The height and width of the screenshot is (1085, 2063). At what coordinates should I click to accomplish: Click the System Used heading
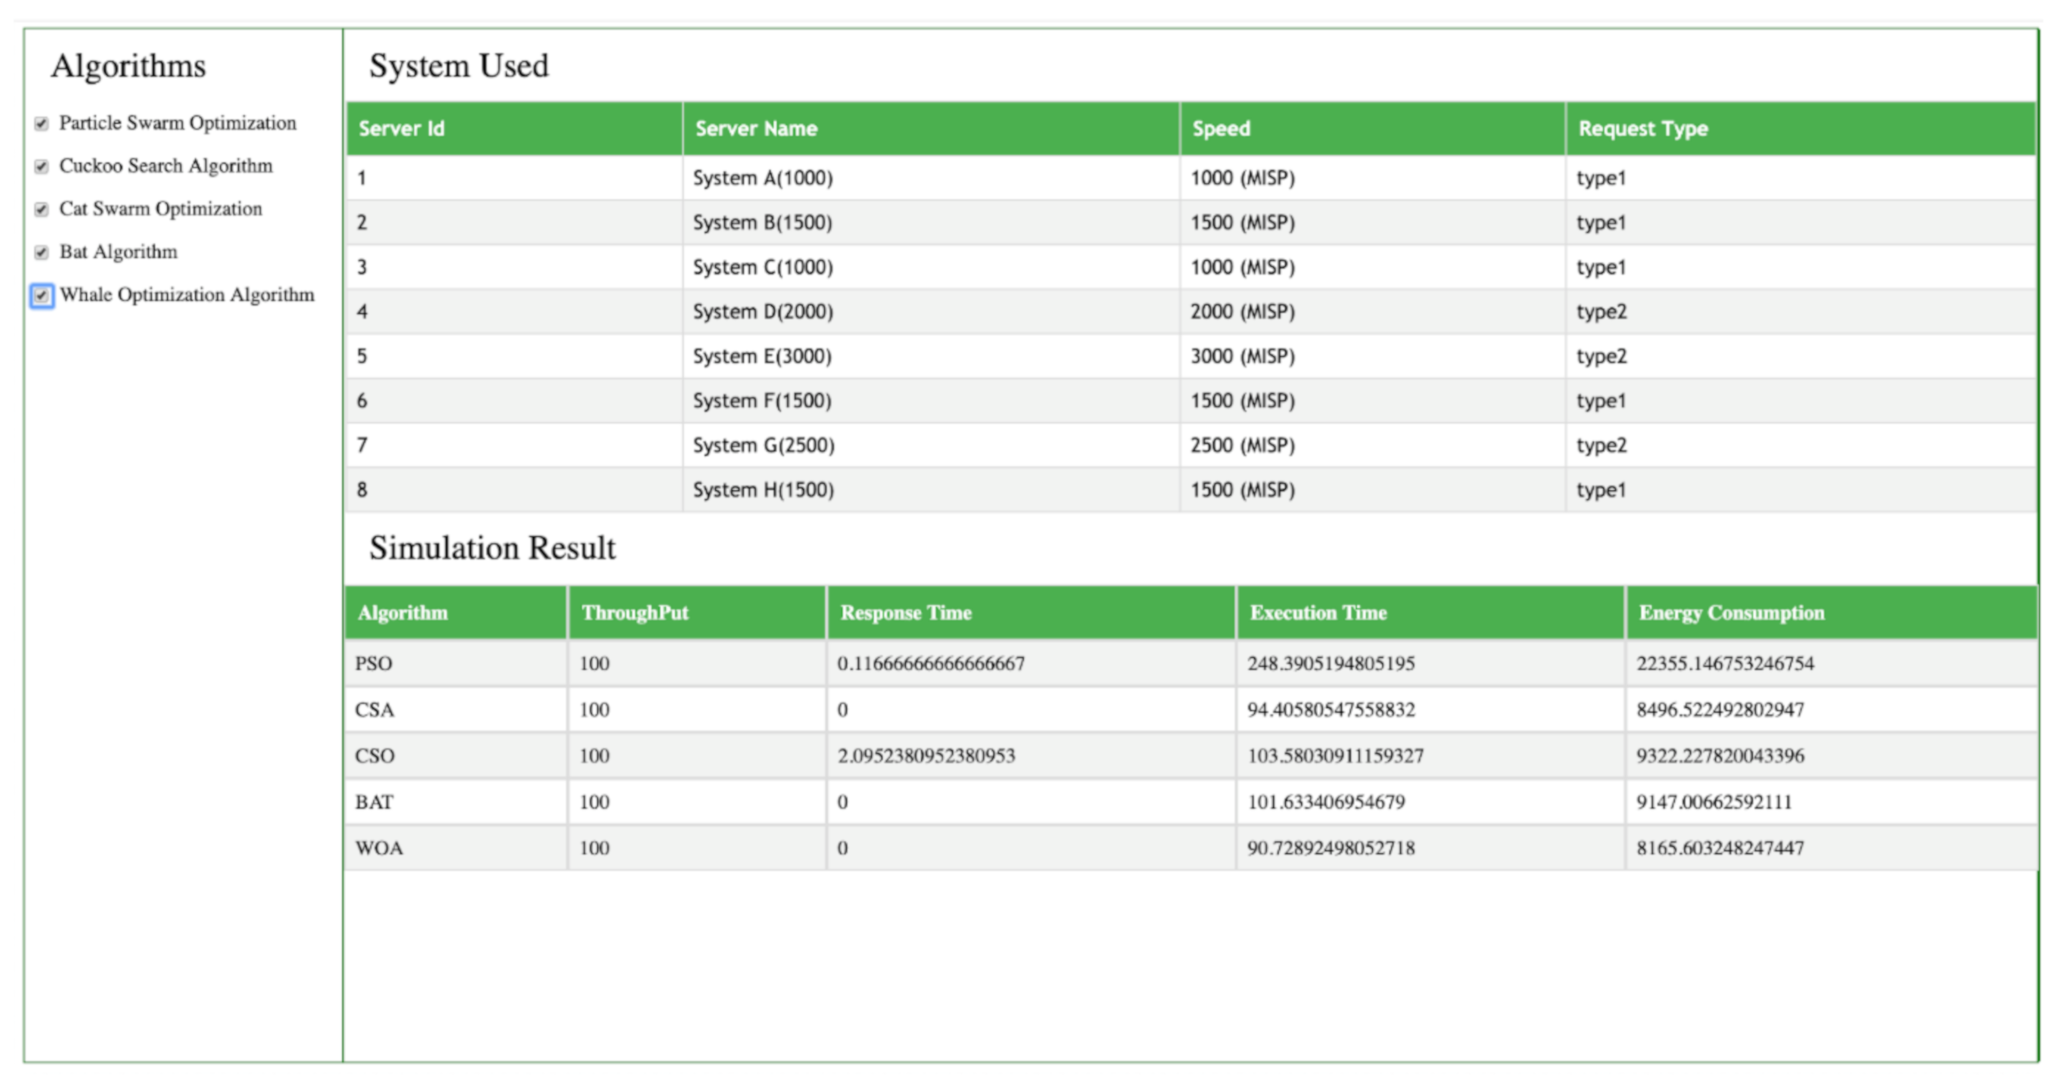coord(459,66)
